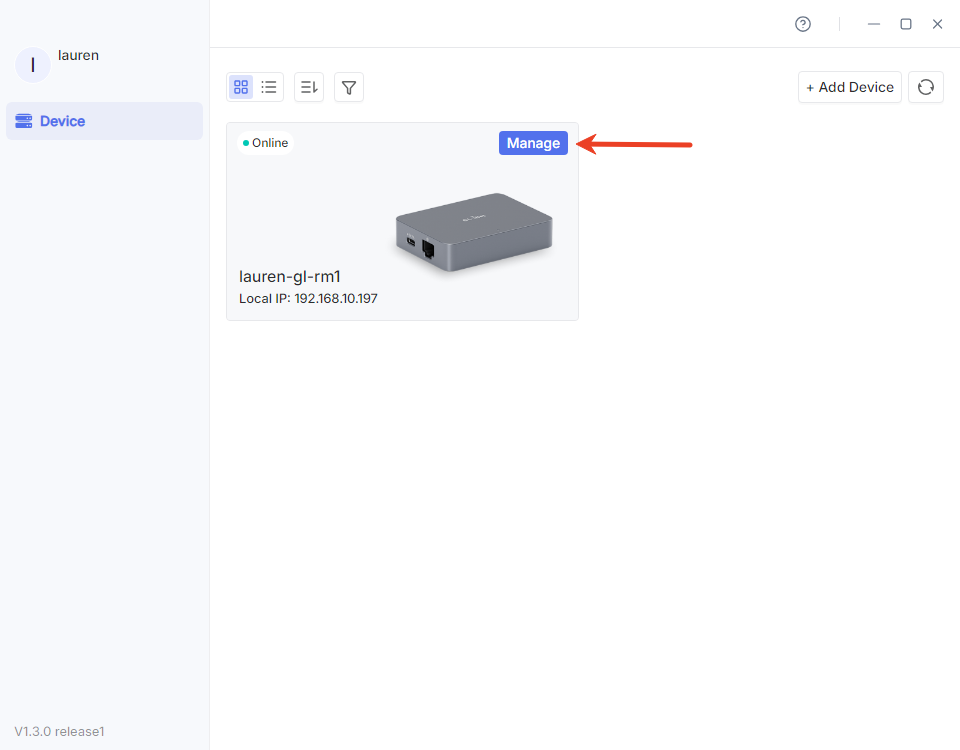Viewport: 960px width, 750px height.
Task: Click the Online status badge
Action: tap(265, 143)
